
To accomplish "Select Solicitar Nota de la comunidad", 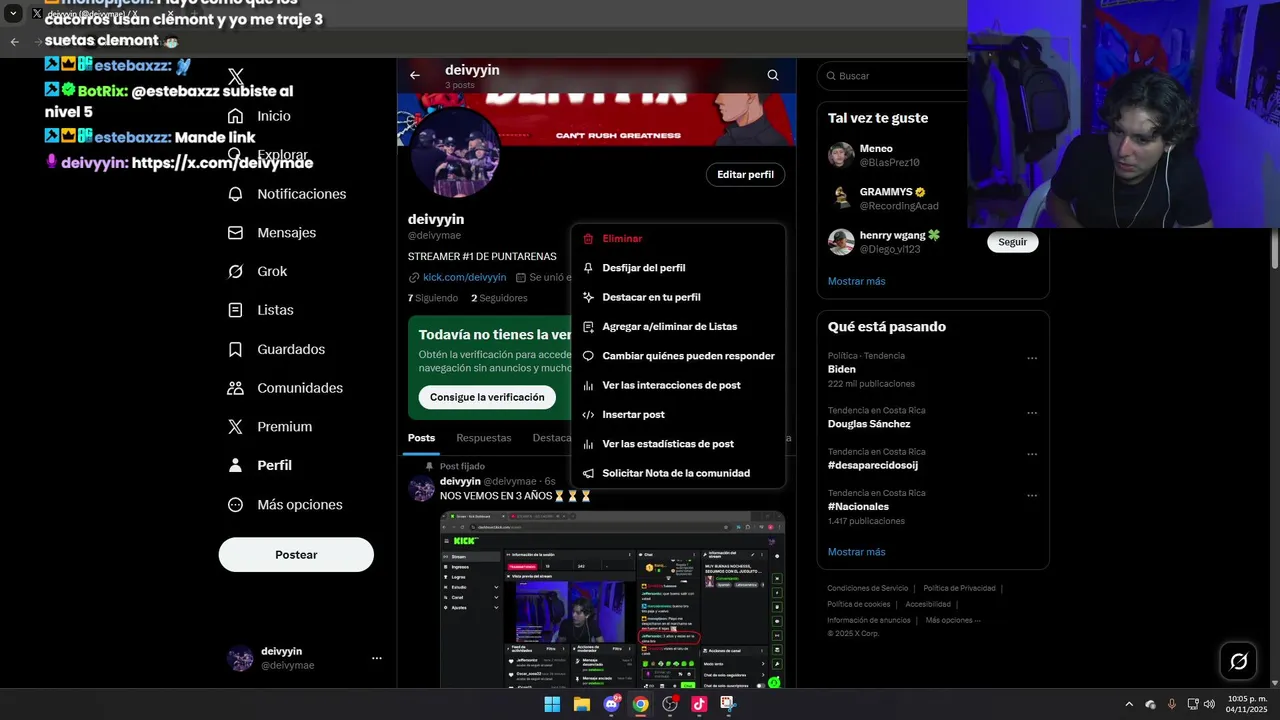I will [678, 473].
